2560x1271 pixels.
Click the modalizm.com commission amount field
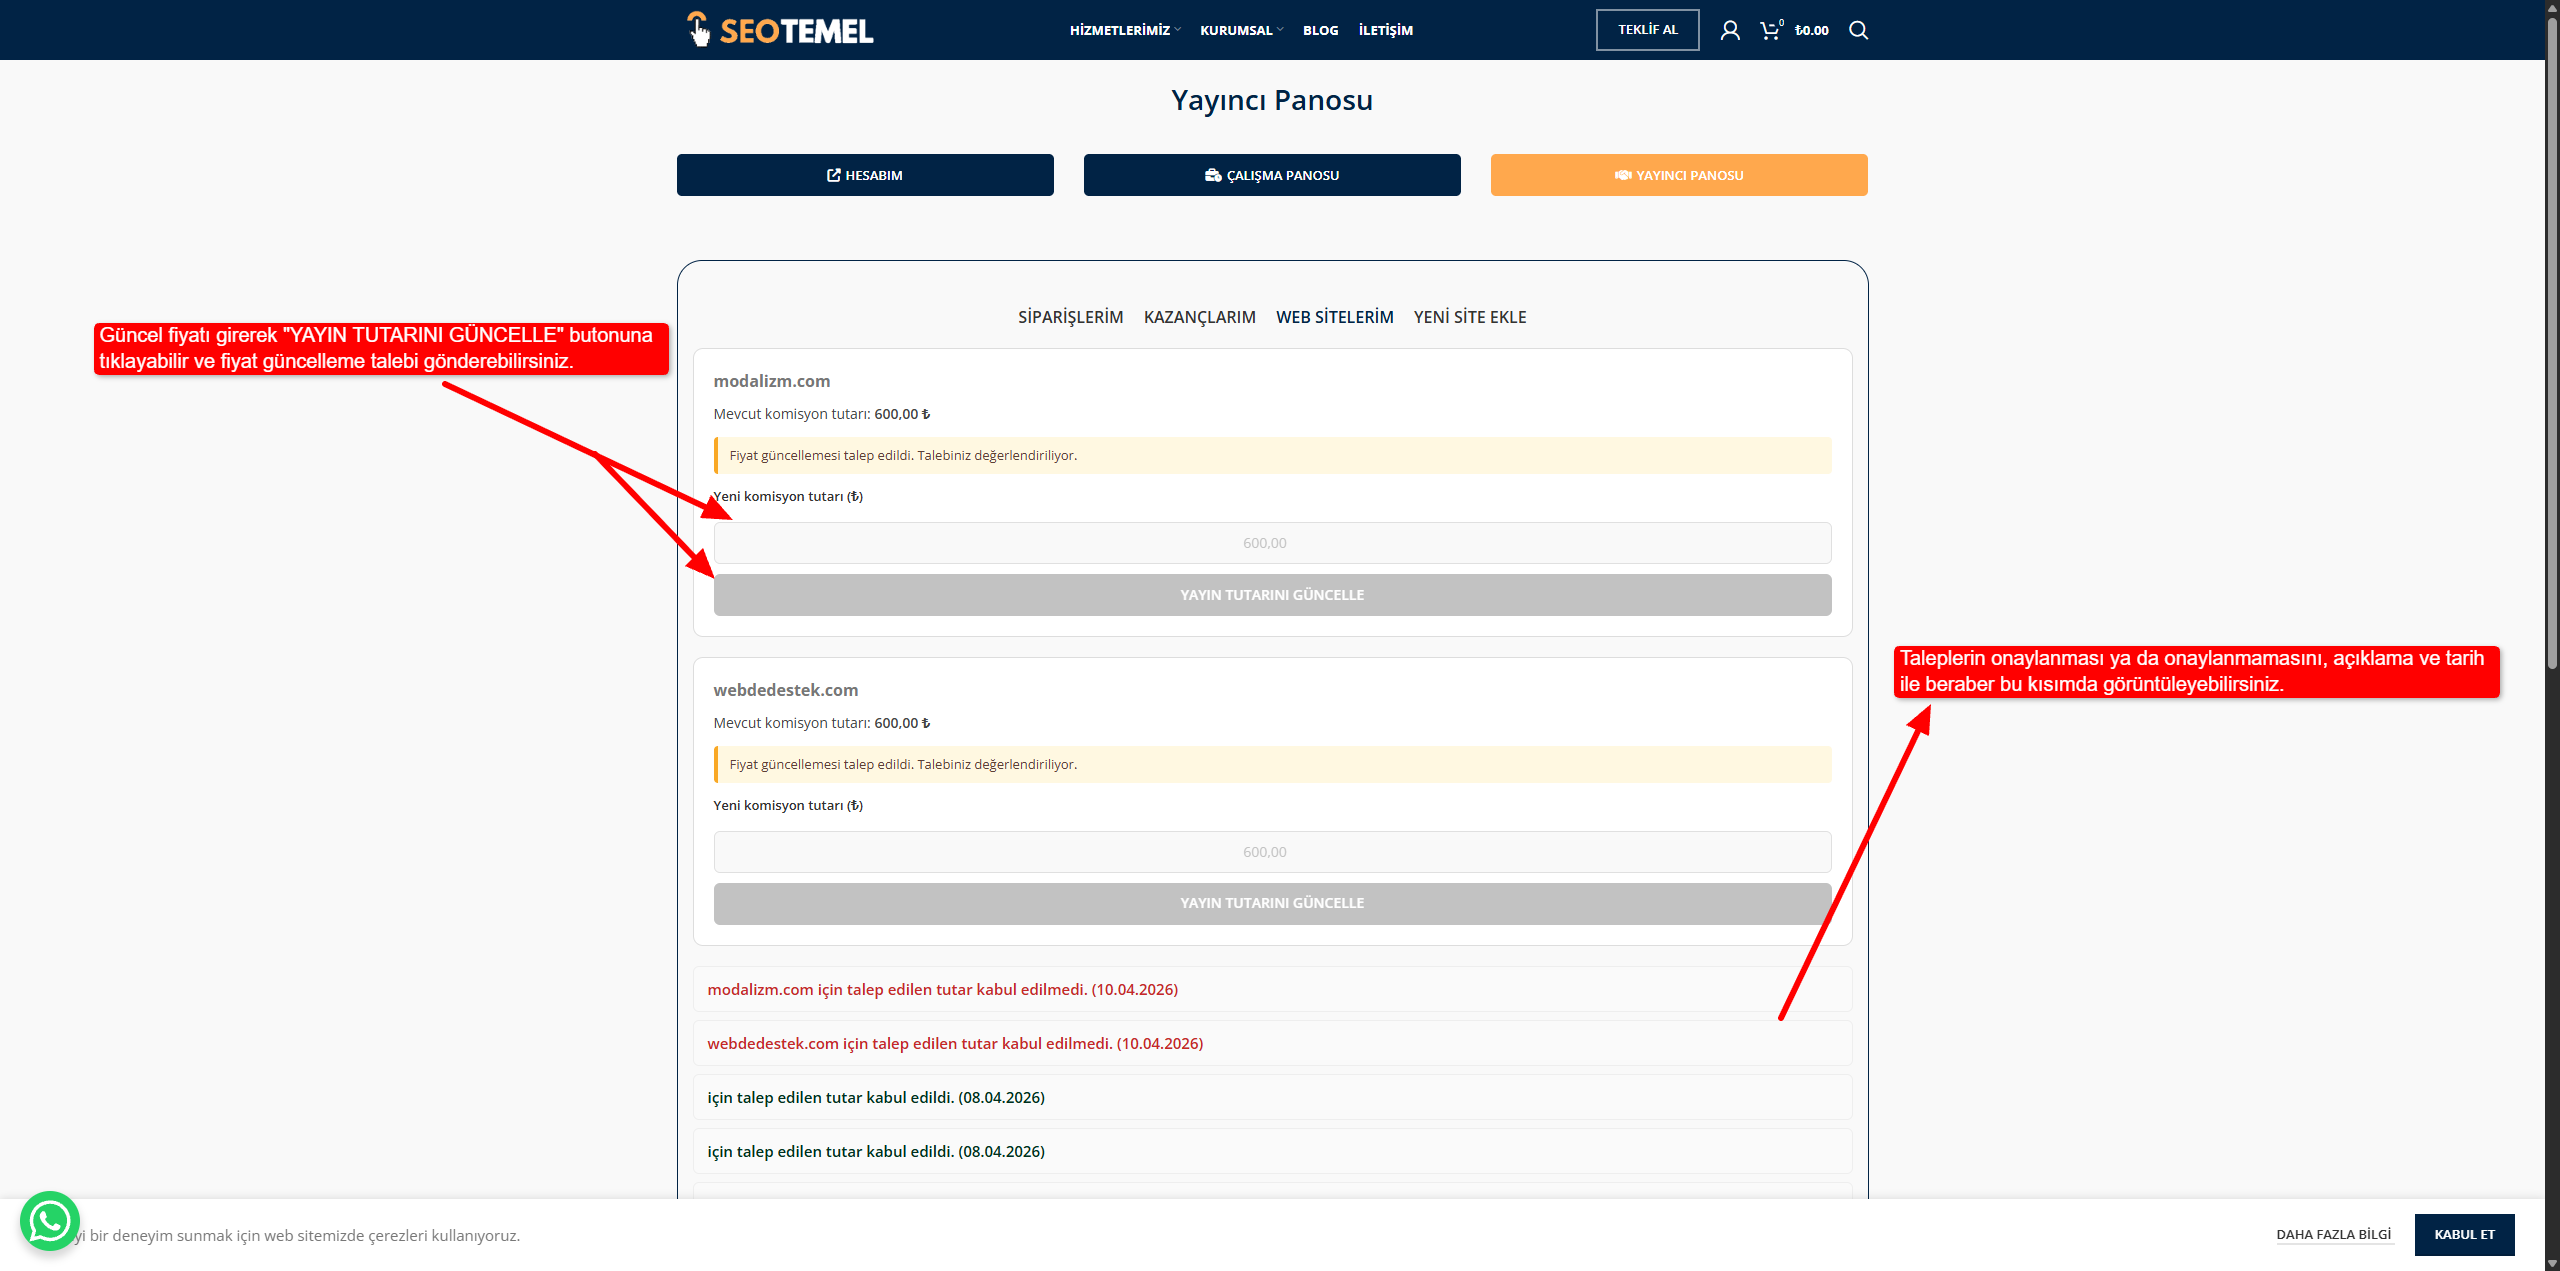pos(1272,543)
